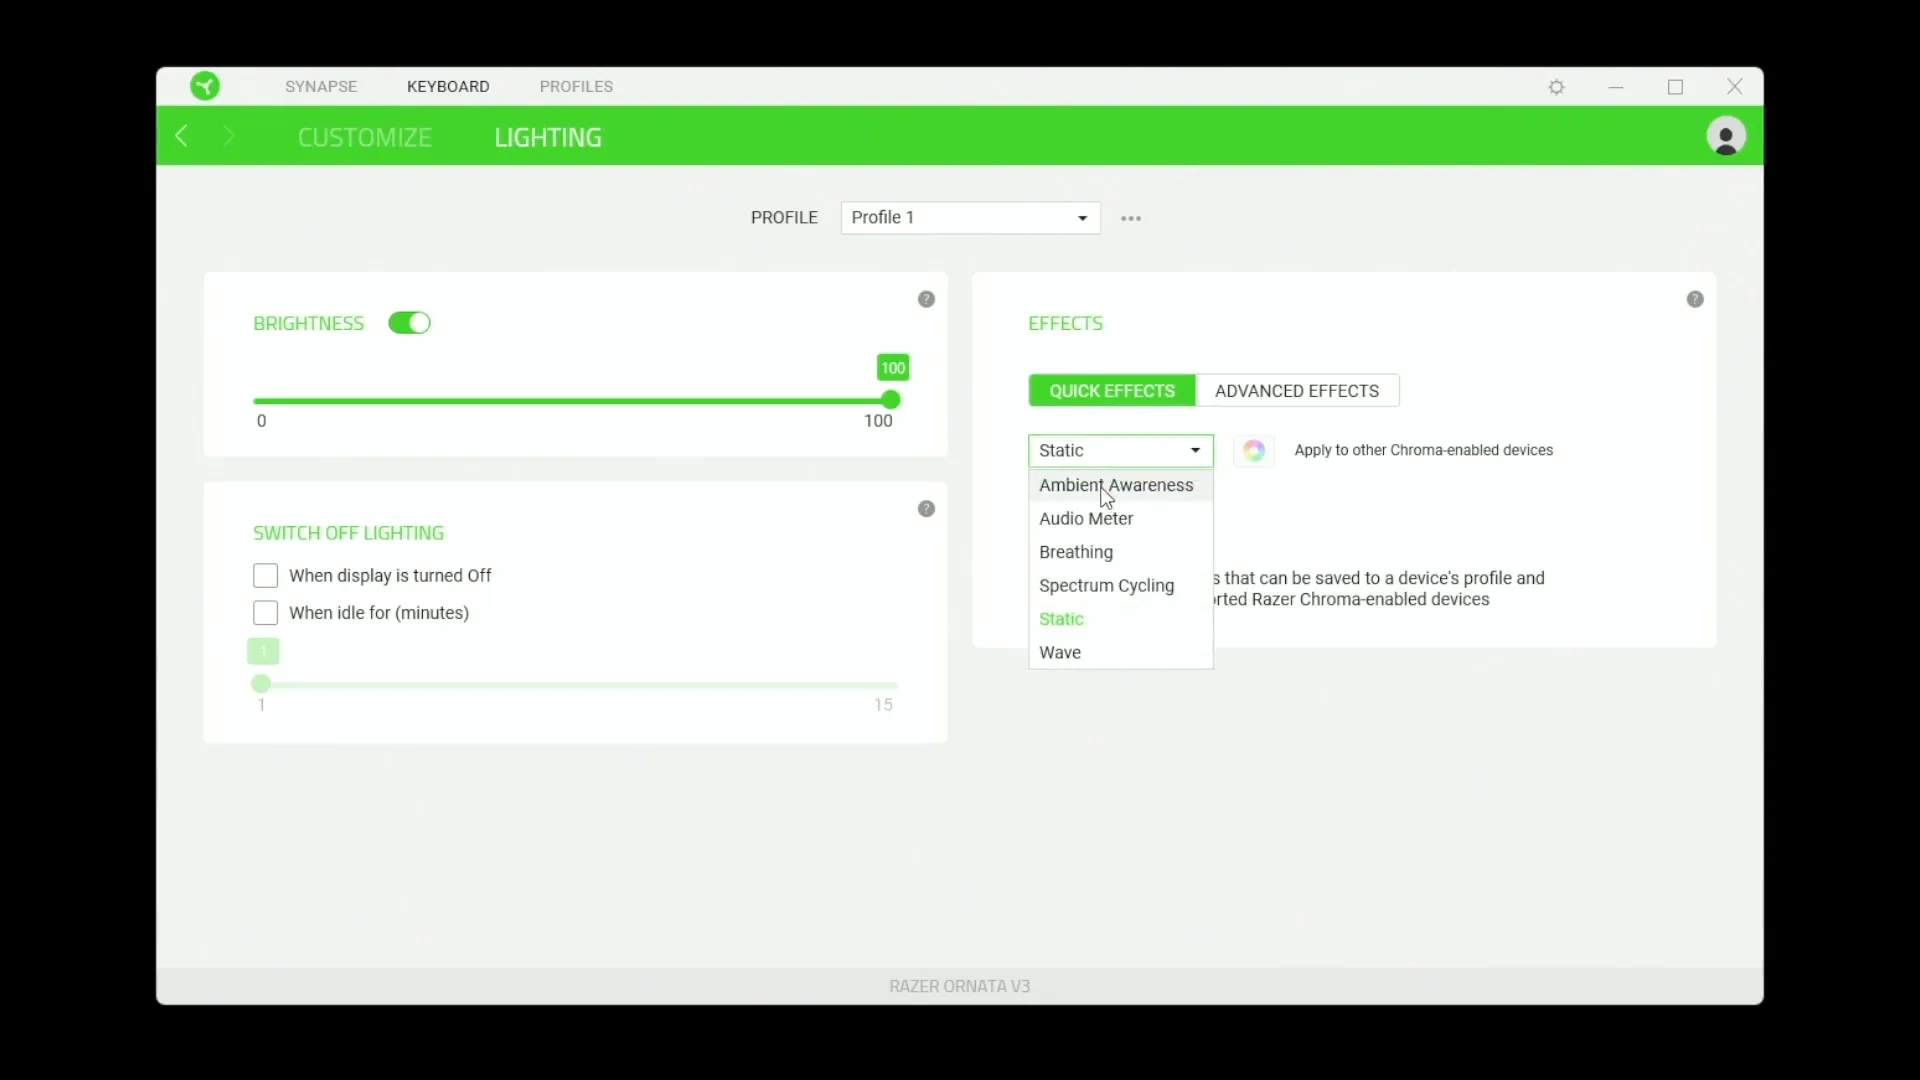Image resolution: width=1920 pixels, height=1080 pixels.
Task: Click Apply to other Chroma-enabled devices
Action: (1423, 451)
